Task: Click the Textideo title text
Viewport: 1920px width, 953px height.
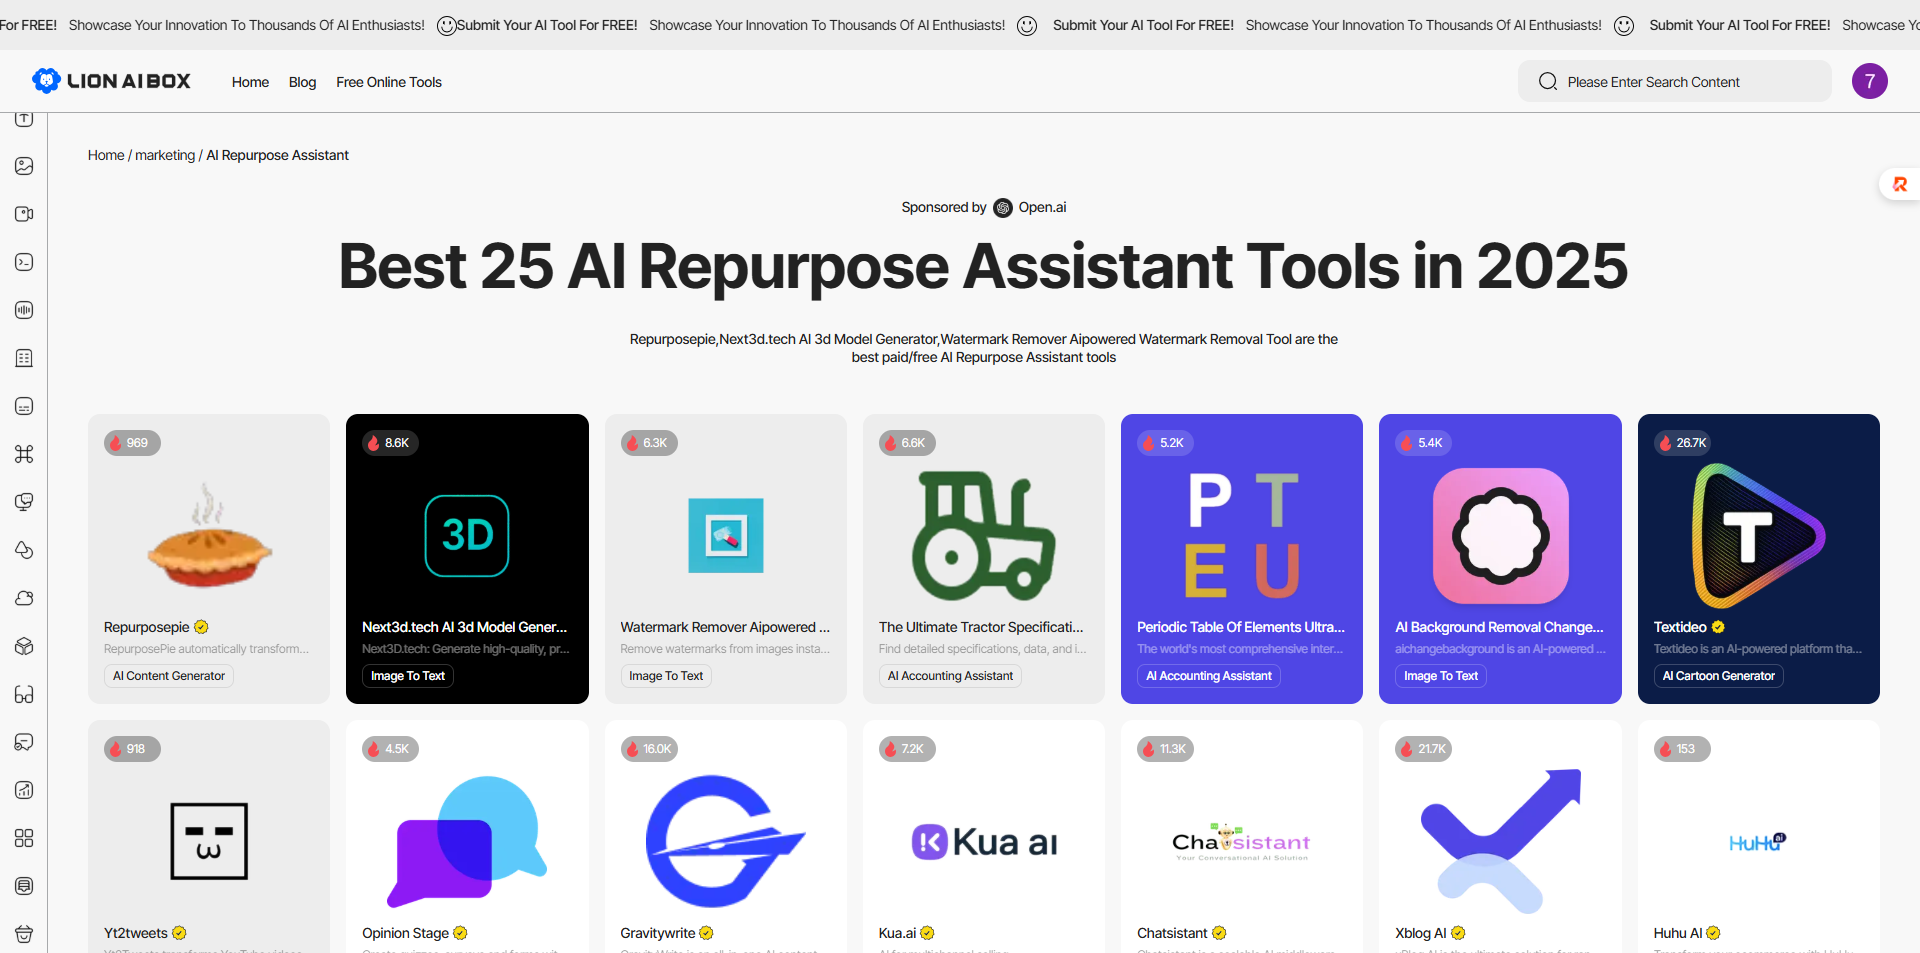Action: coord(1680,627)
